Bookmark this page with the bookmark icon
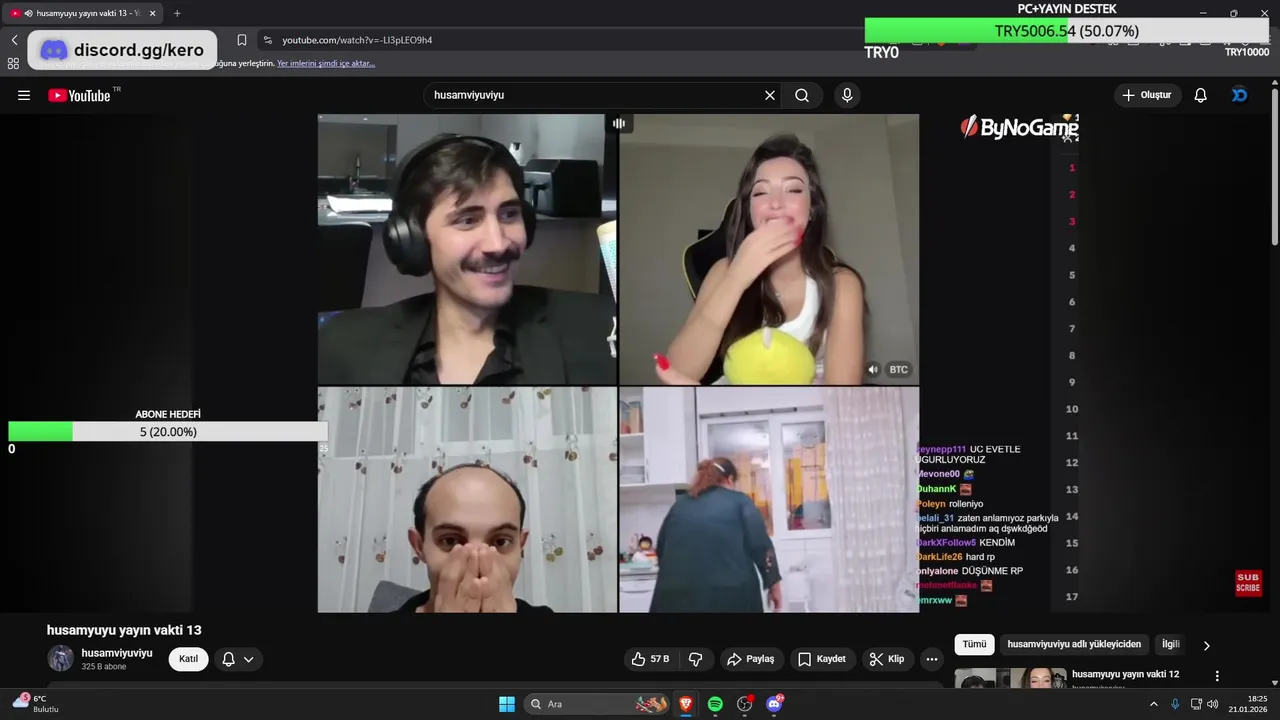 (241, 40)
